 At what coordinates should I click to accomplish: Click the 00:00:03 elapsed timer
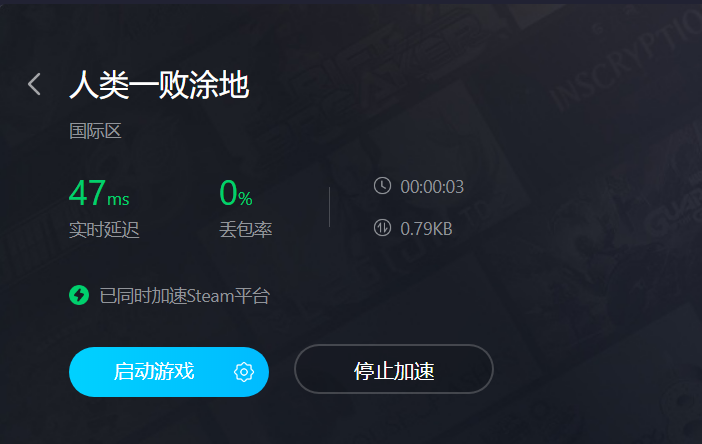(x=432, y=187)
